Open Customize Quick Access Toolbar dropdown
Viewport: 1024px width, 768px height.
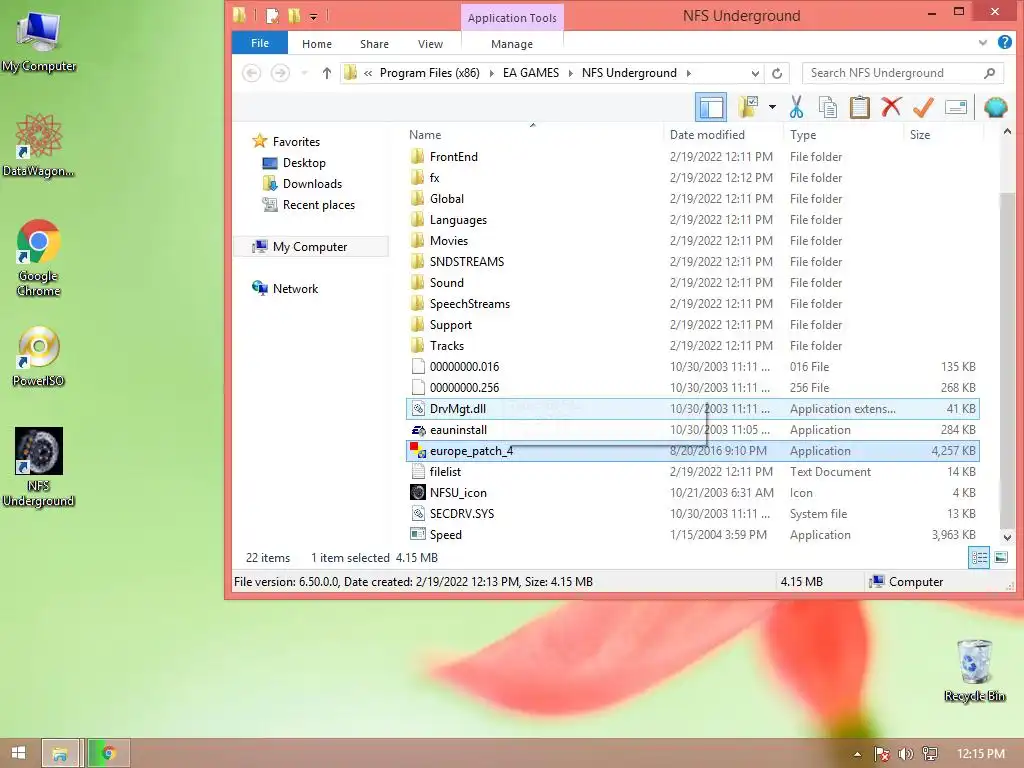coord(313,16)
